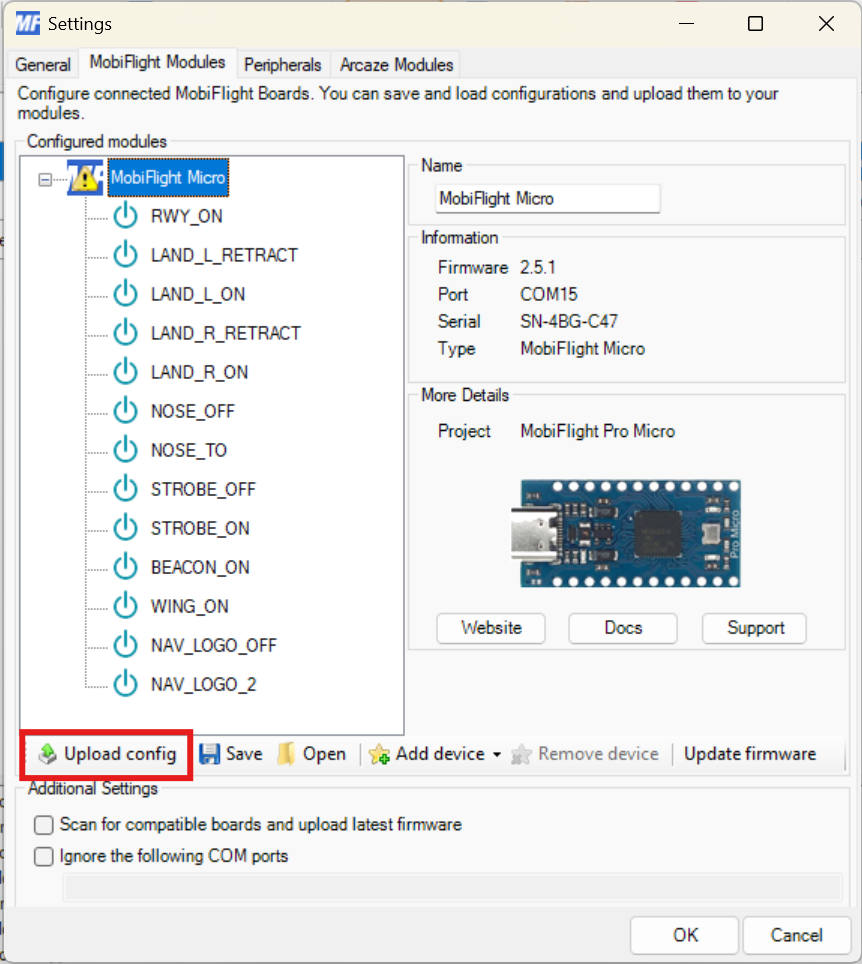Open the Add device dropdown arrow

[x=497, y=754]
